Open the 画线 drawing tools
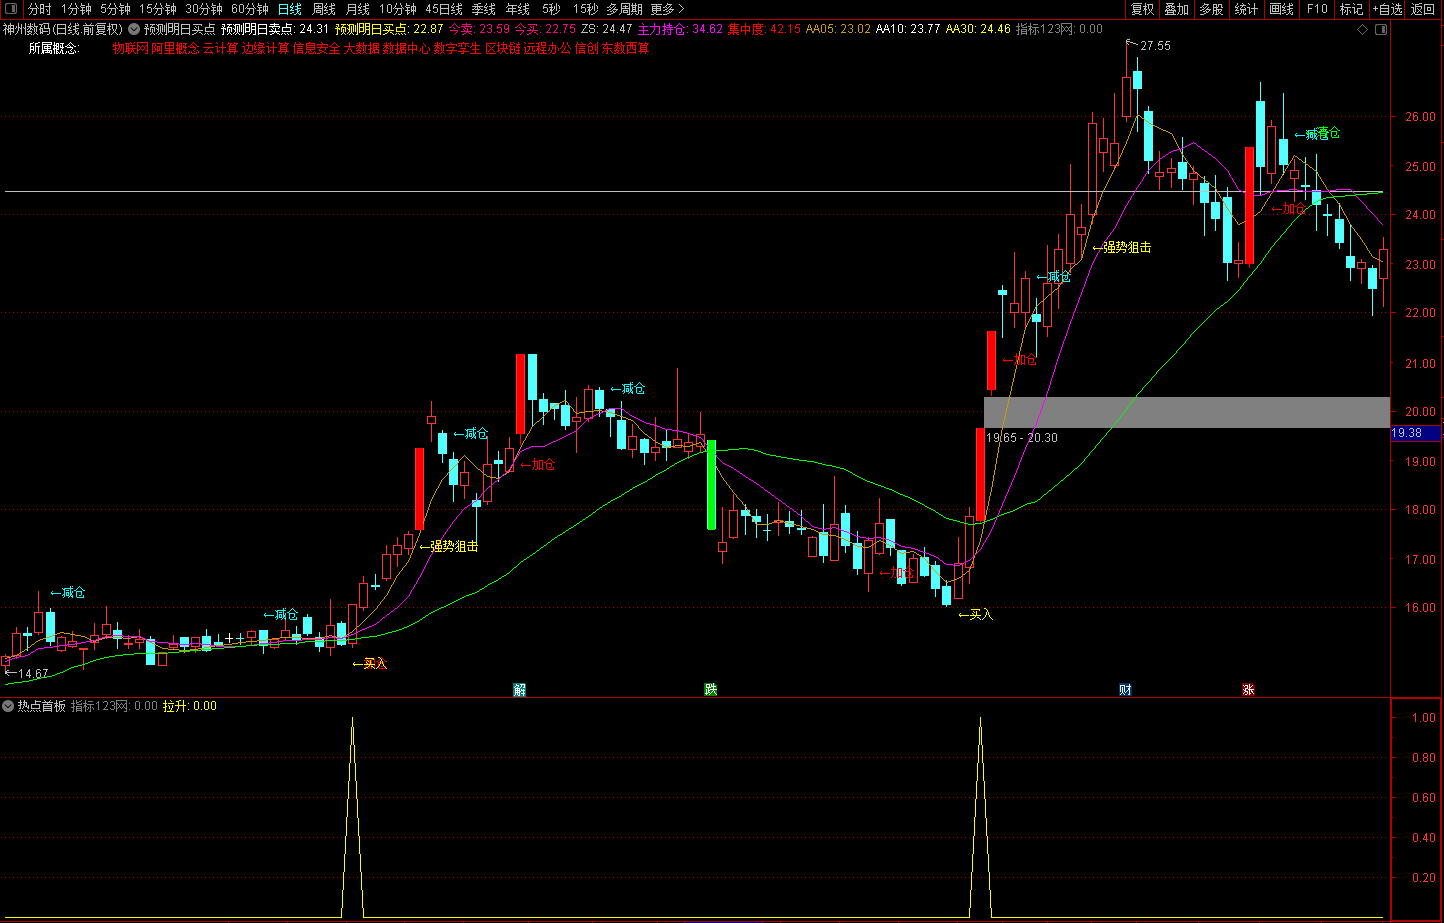This screenshot has width=1444, height=923. click(x=1281, y=9)
